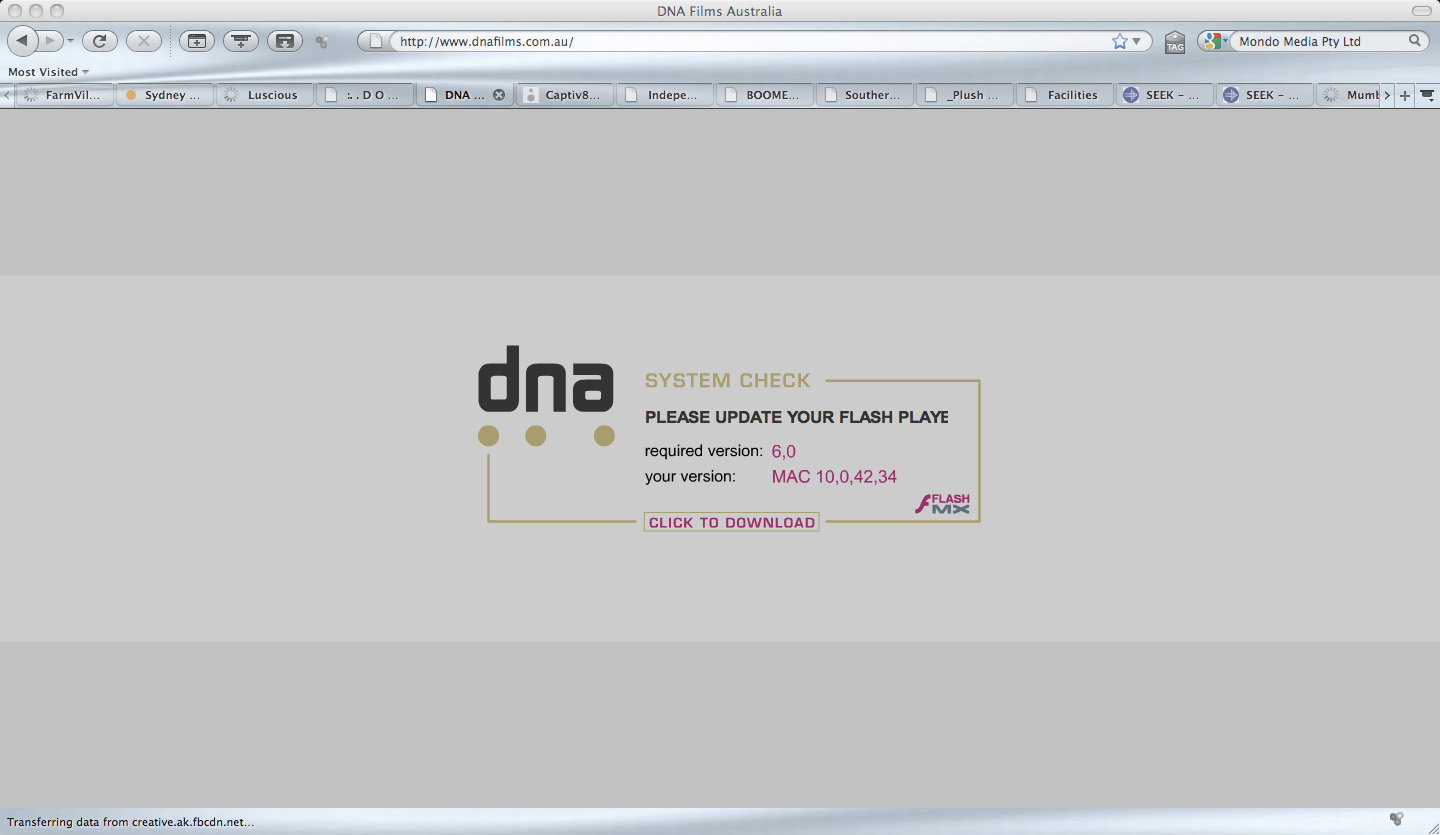Click the CLICK TO DOWNLOAD link
1440x835 pixels.
pyautogui.click(x=731, y=522)
